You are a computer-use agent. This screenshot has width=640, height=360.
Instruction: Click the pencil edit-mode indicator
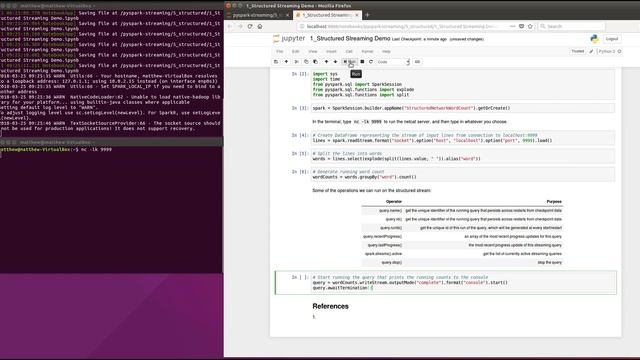tap(591, 51)
